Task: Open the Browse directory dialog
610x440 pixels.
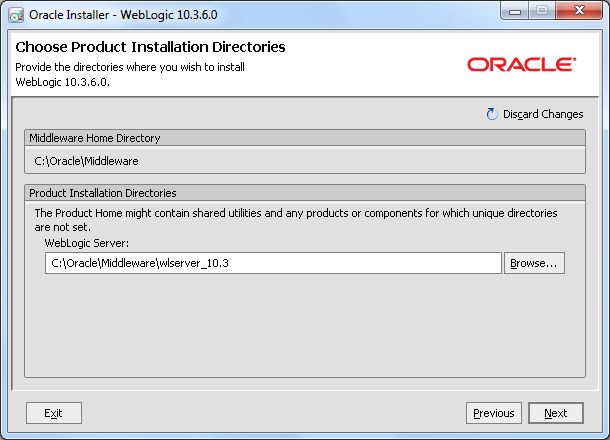Action: point(534,263)
